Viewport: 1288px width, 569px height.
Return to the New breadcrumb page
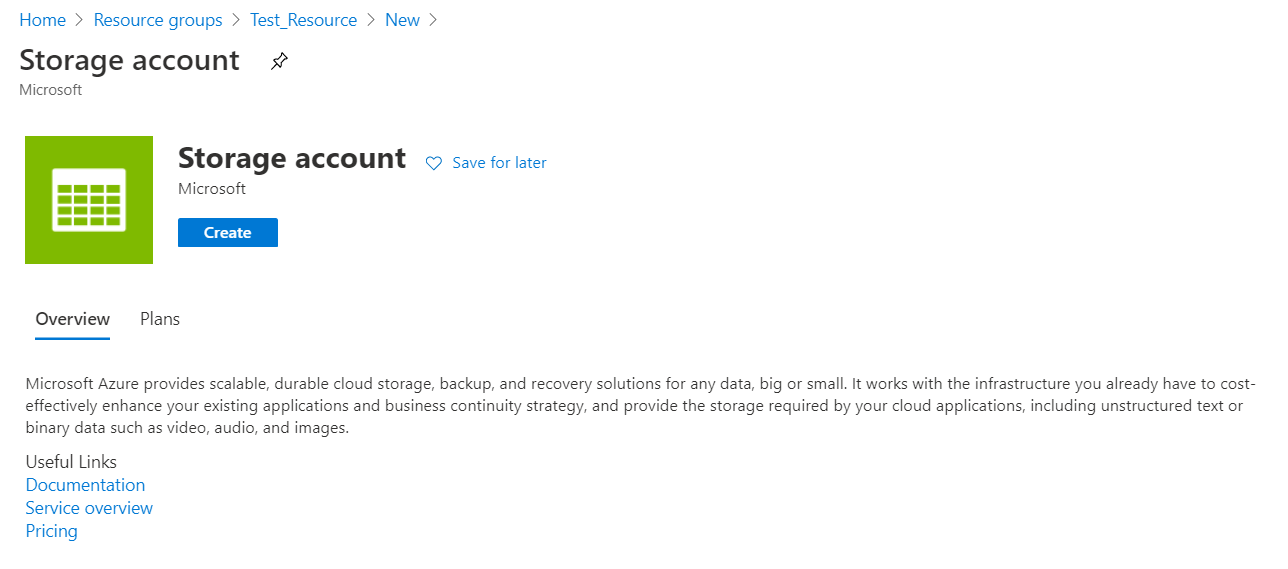tap(402, 20)
